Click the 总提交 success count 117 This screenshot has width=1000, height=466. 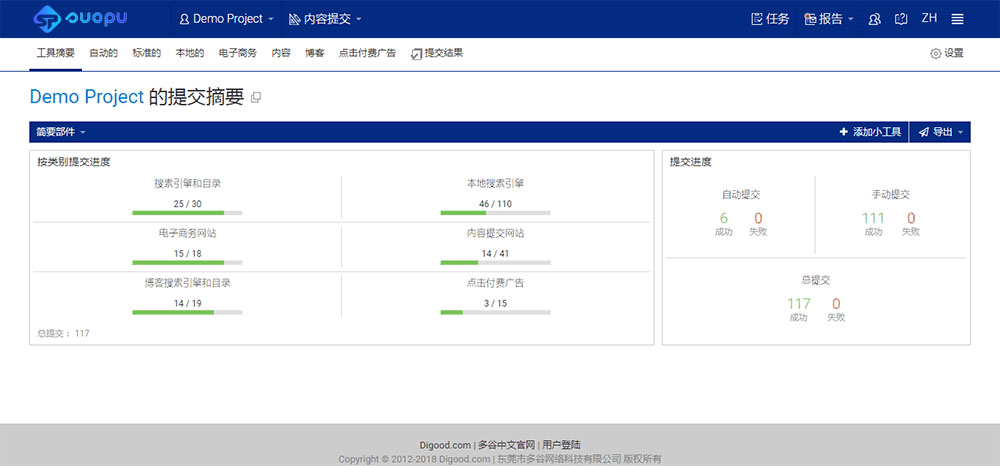tap(798, 304)
